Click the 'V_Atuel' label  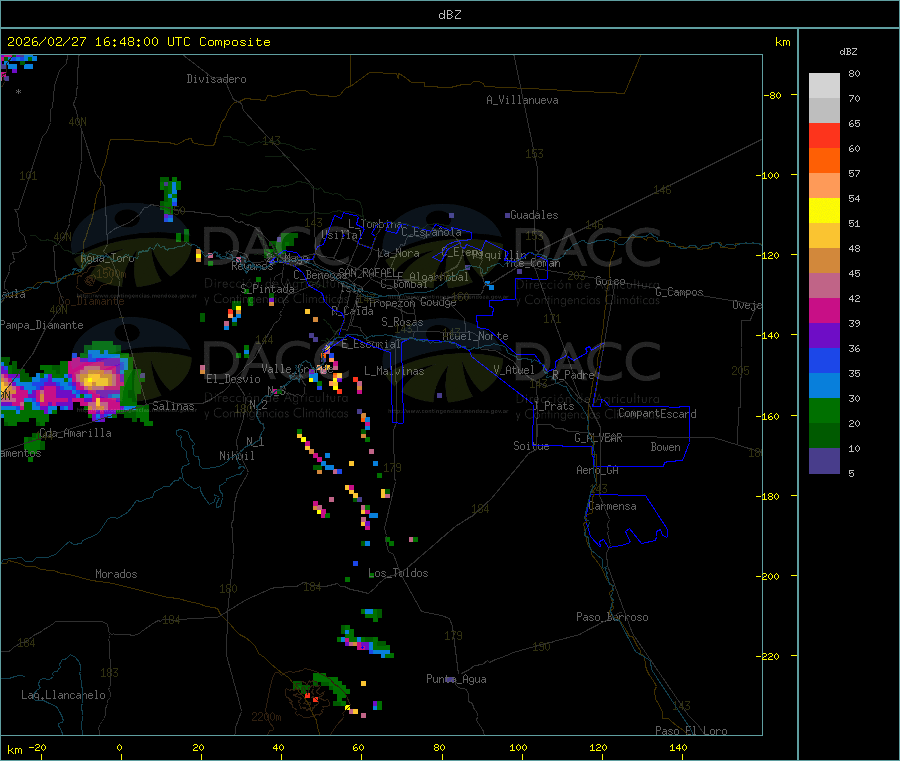click(513, 370)
